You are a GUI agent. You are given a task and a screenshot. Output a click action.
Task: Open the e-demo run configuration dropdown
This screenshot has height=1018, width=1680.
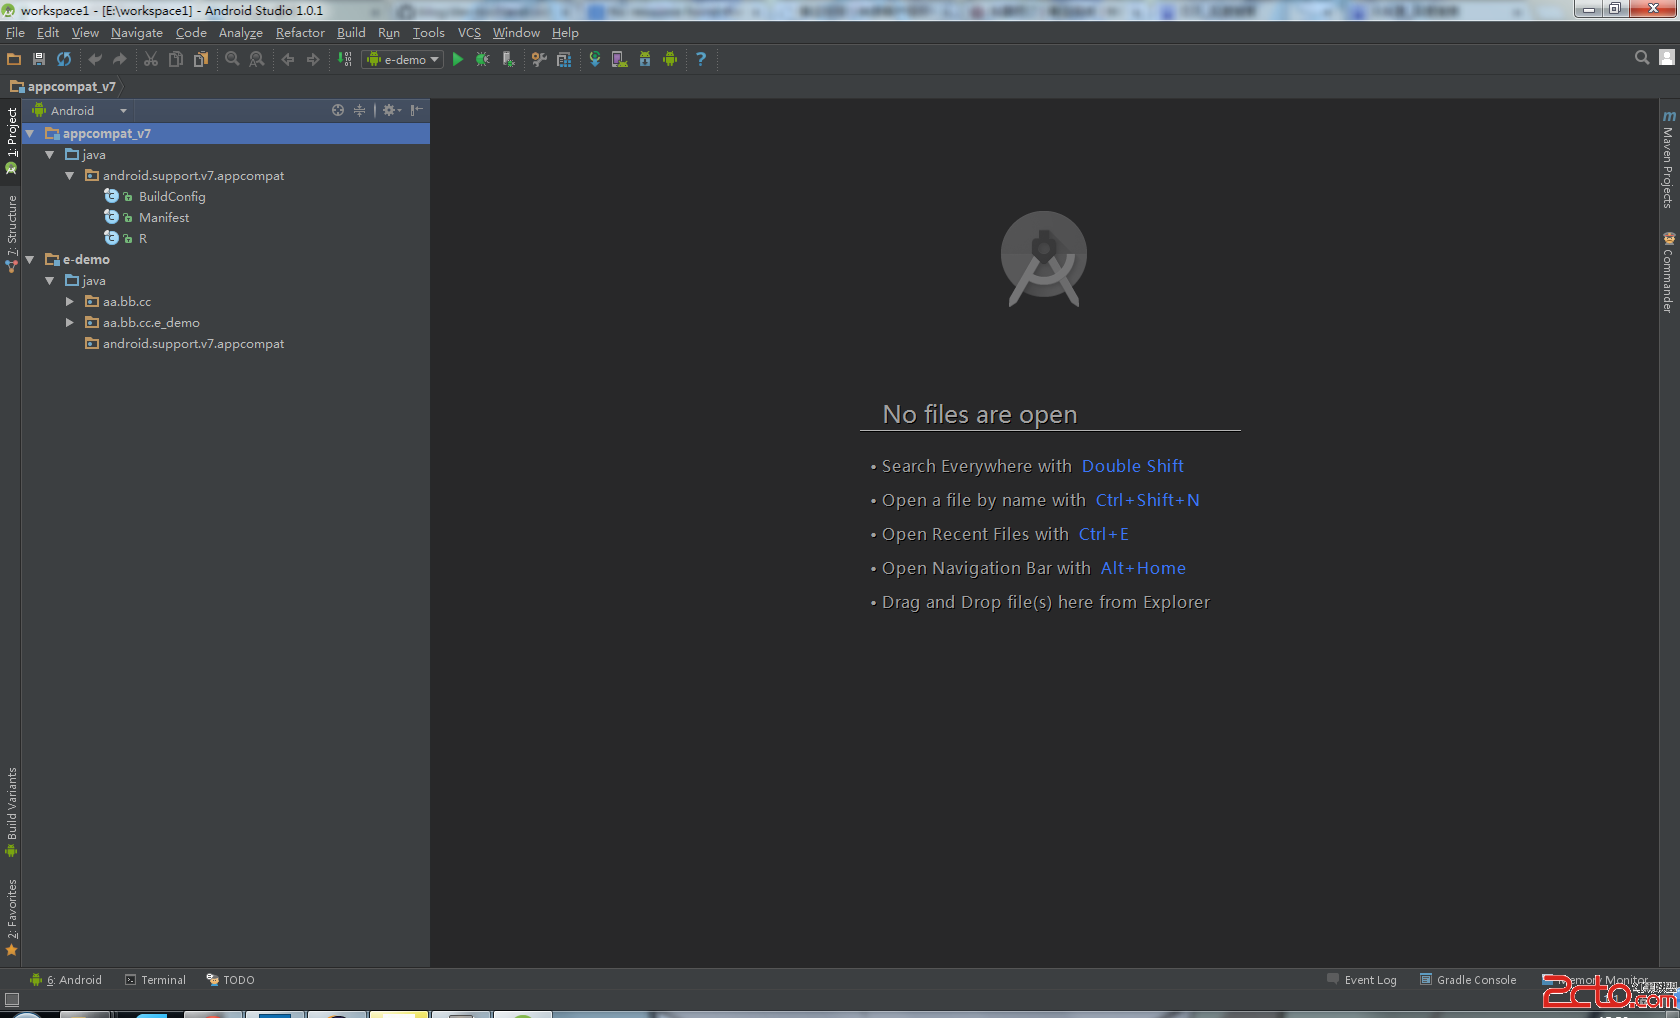click(x=402, y=60)
